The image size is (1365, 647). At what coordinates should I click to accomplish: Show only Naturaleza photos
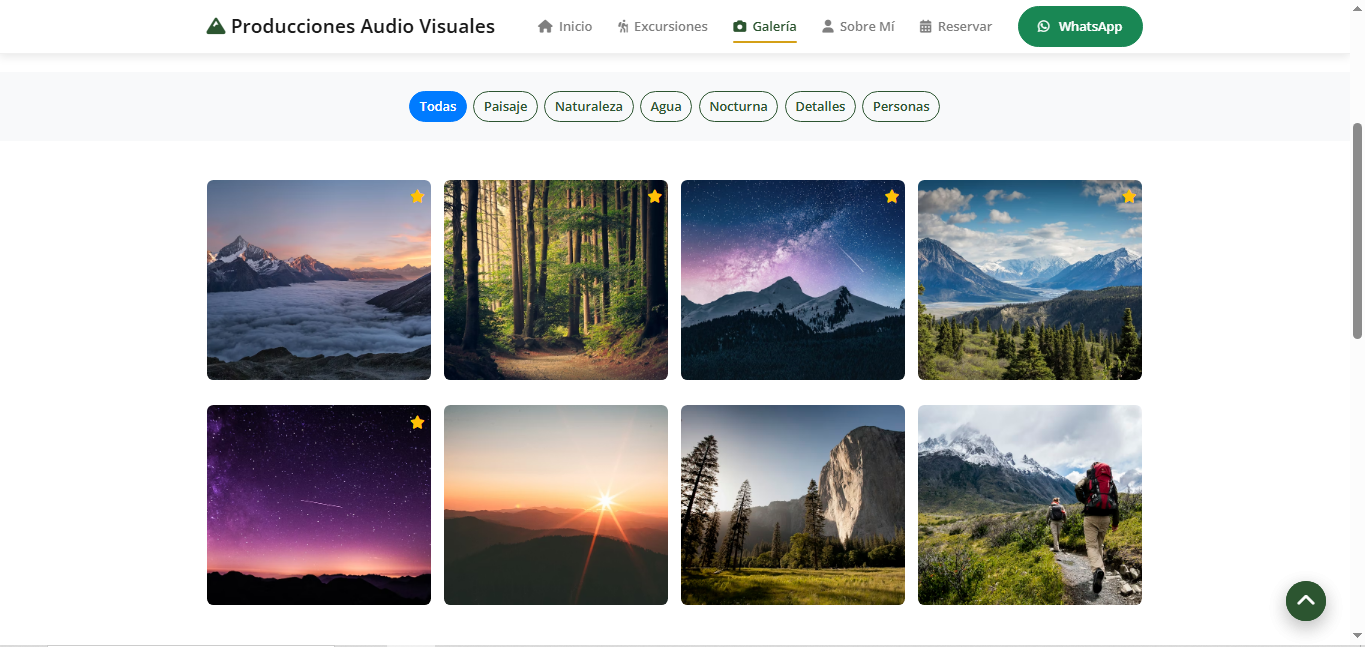pyautogui.click(x=588, y=107)
